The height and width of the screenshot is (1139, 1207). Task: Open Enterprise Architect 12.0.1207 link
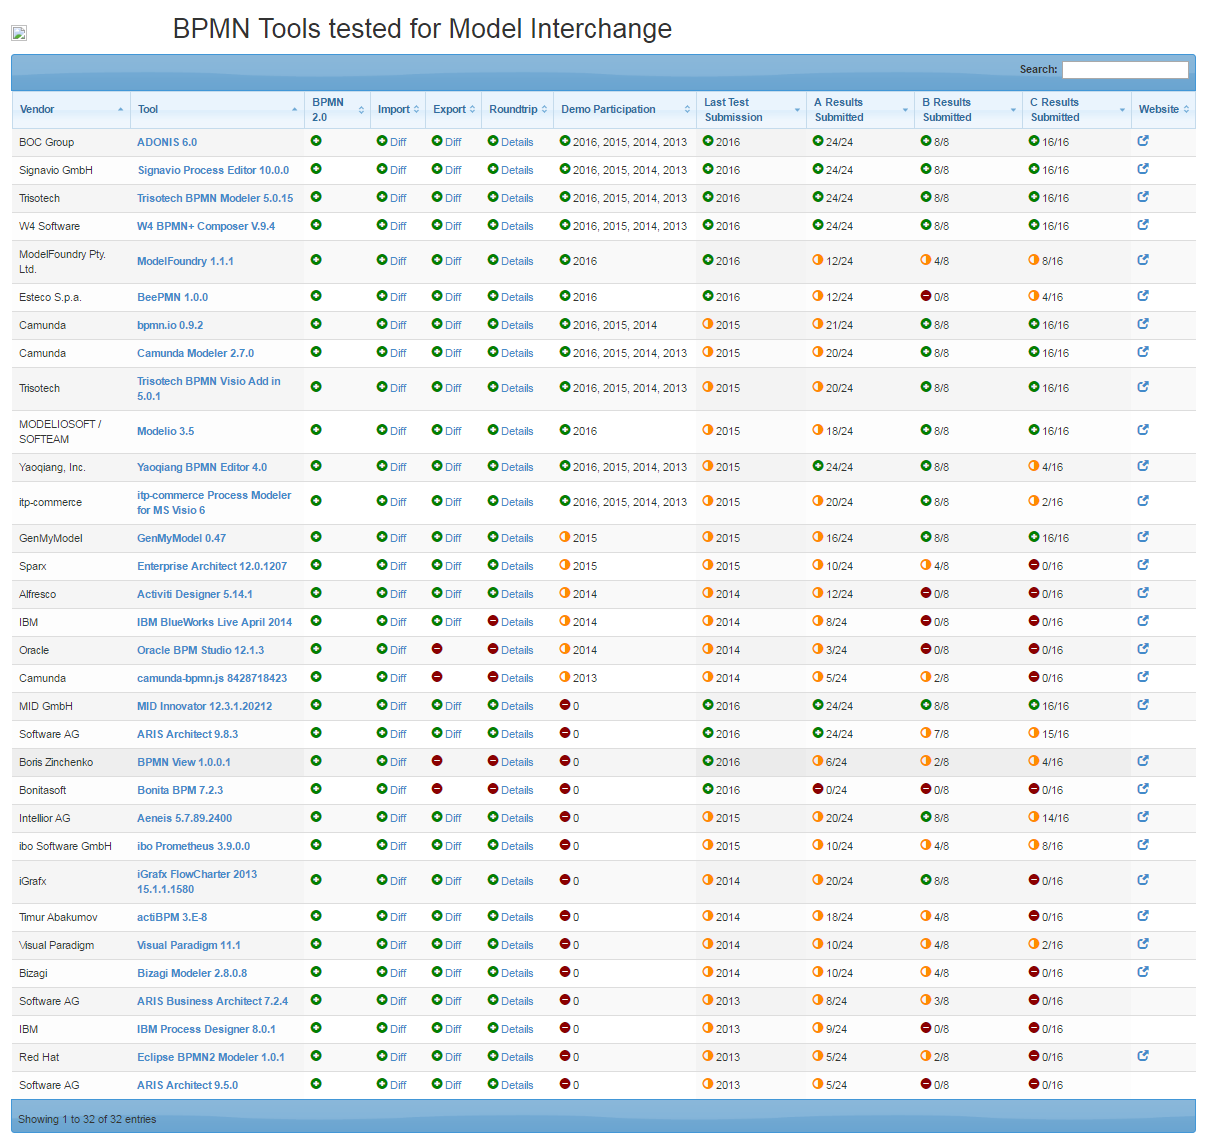click(x=212, y=566)
